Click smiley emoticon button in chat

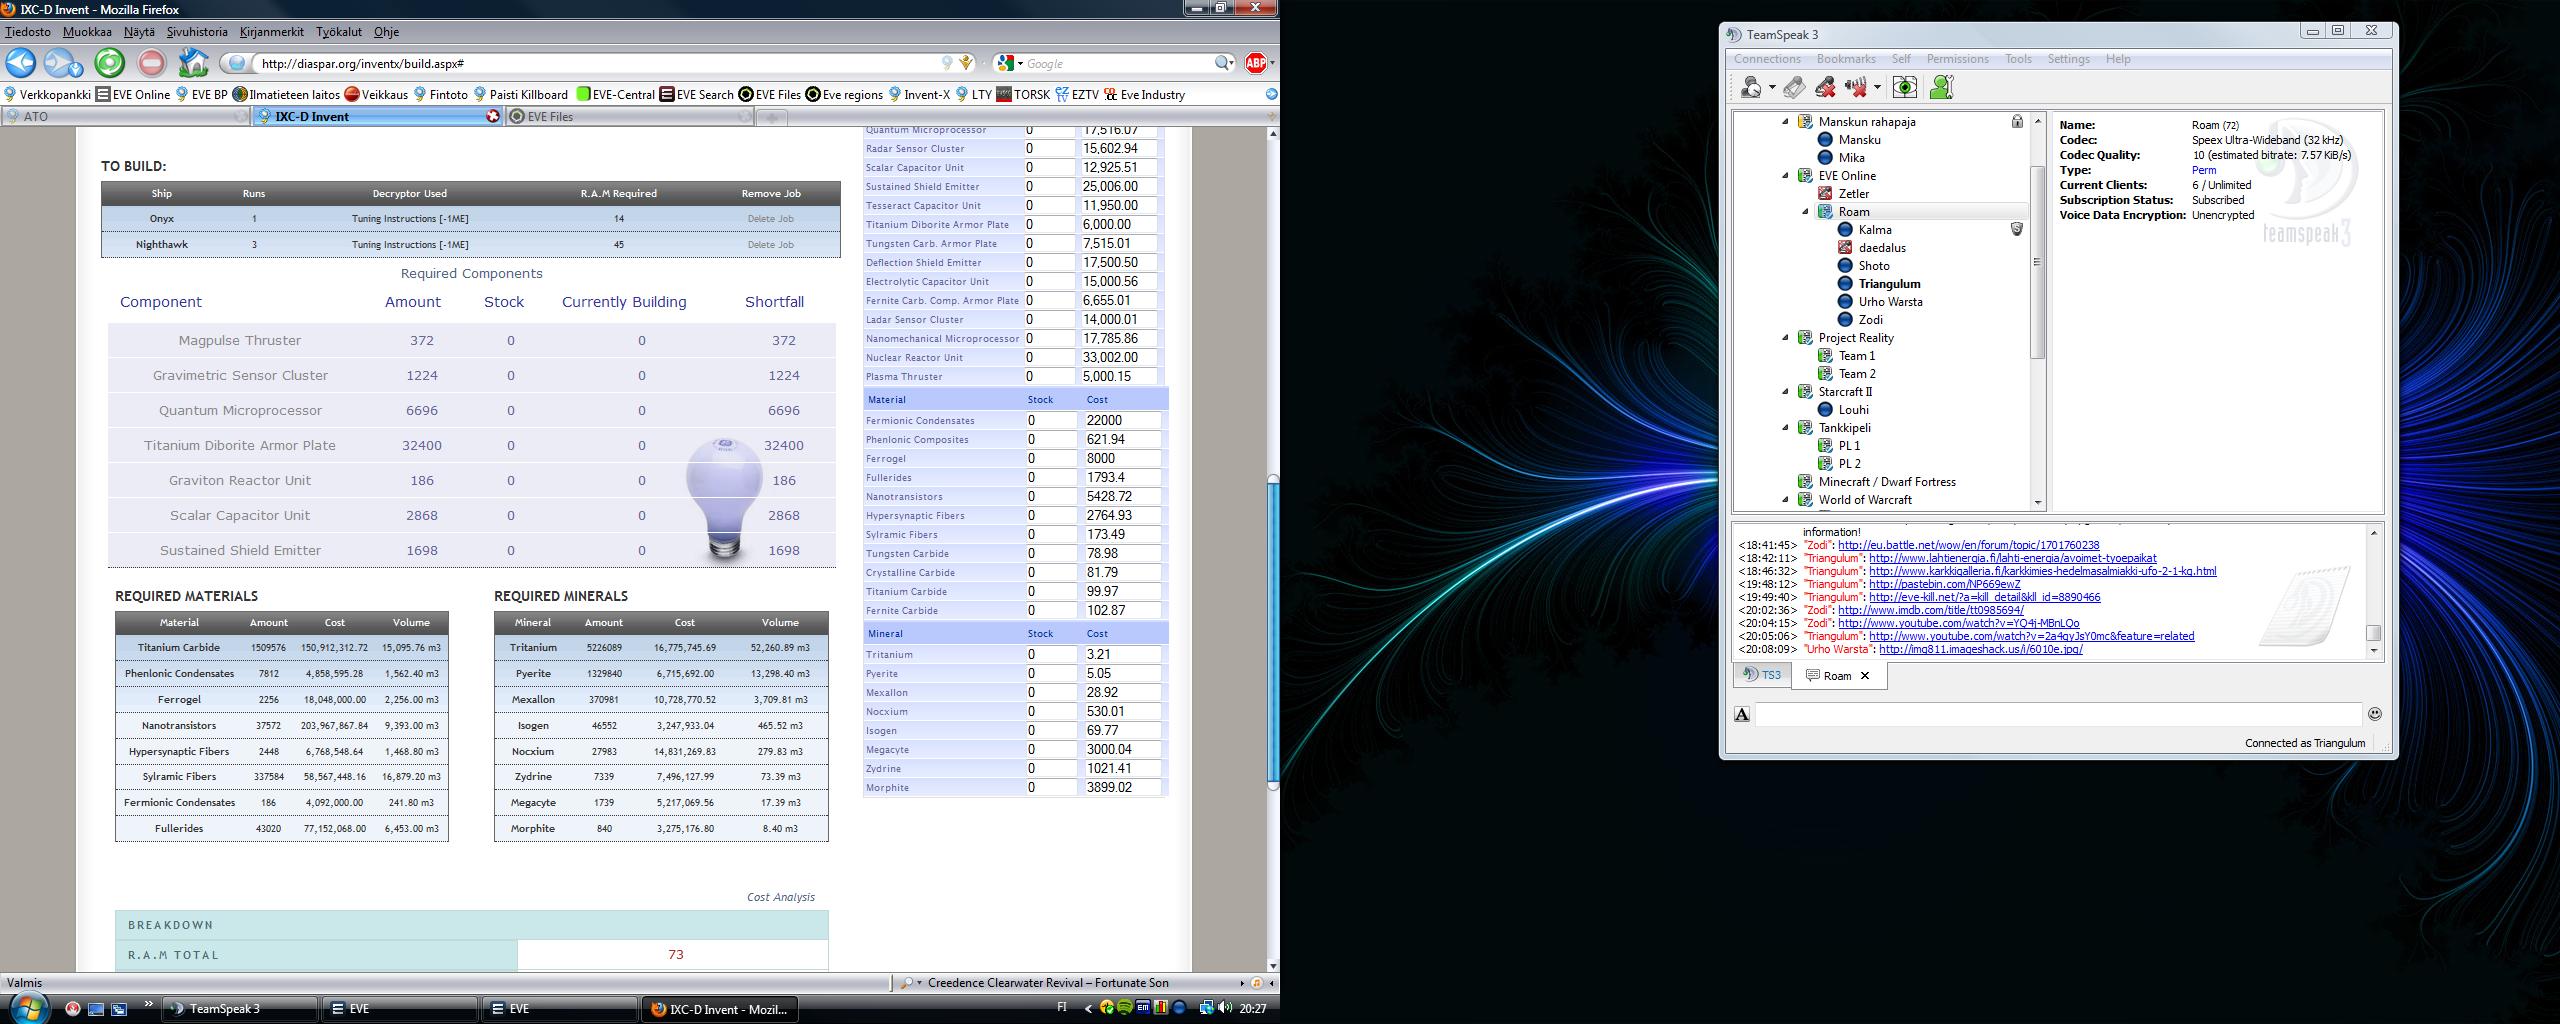[x=2374, y=713]
